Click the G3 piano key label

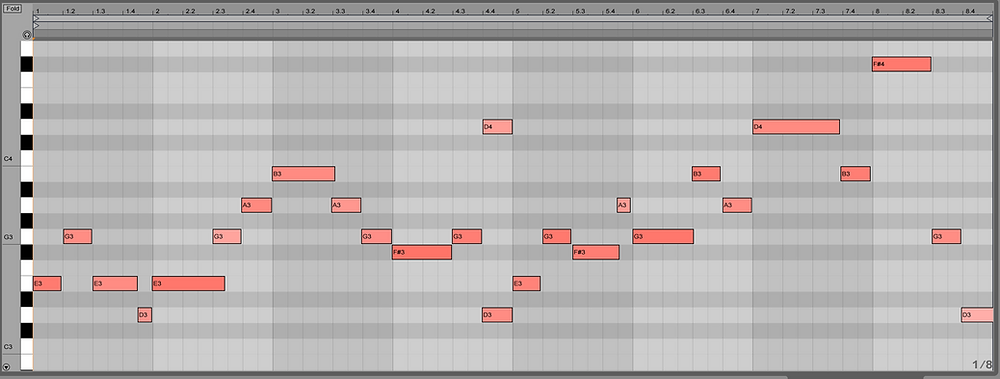pos(8,237)
